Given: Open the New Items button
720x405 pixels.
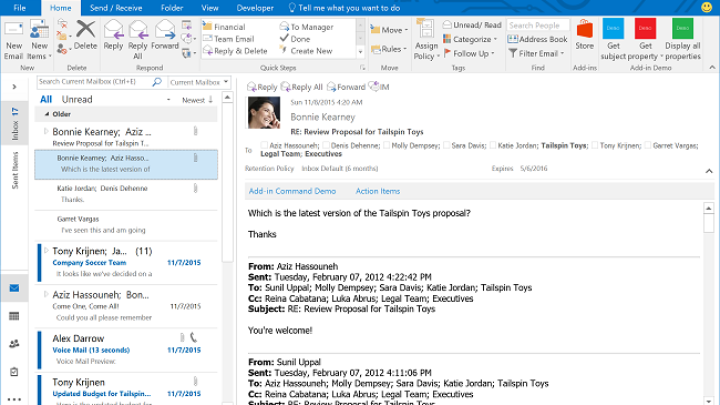Looking at the screenshot, I should (x=39, y=41).
